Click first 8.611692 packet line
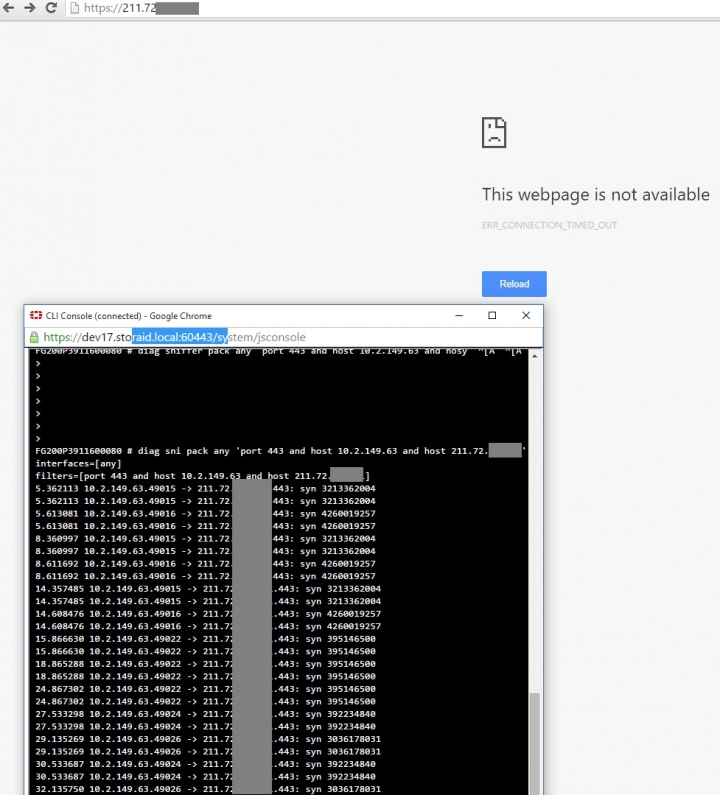The height and width of the screenshot is (795, 720). coord(205,564)
